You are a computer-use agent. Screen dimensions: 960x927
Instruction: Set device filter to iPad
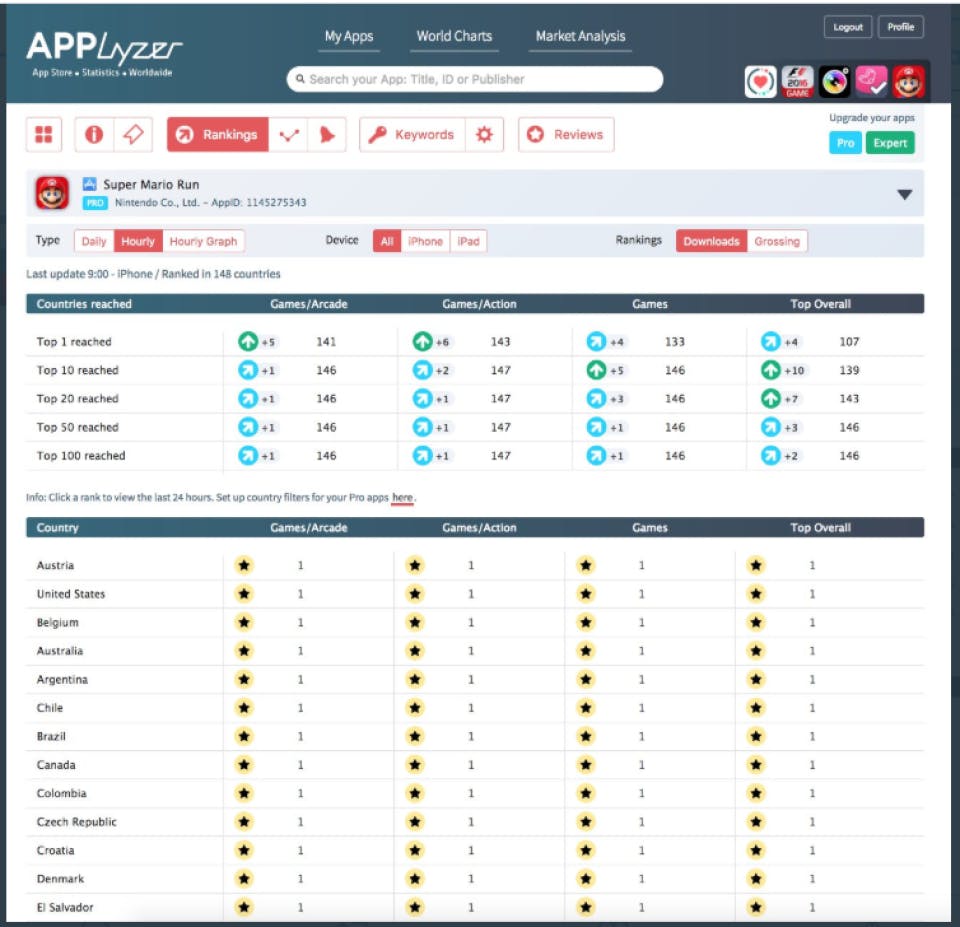click(x=468, y=241)
